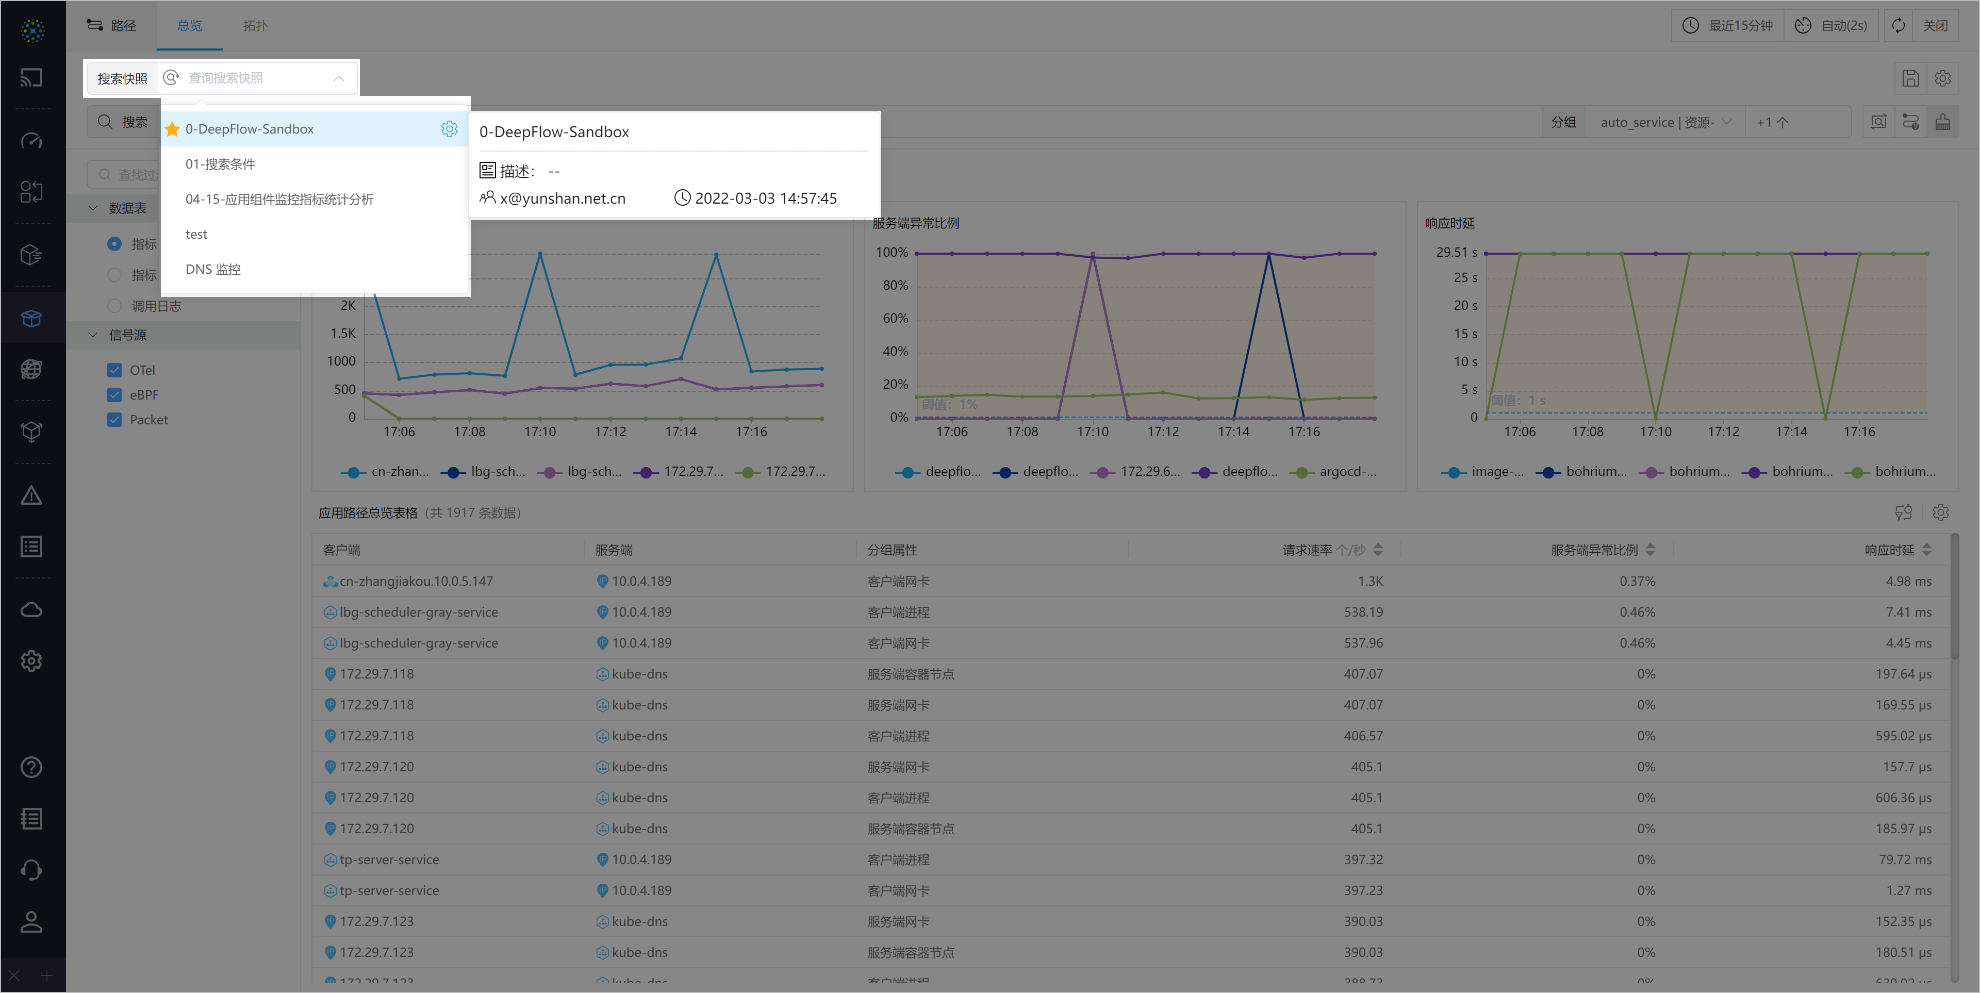Toggle the Packet checkbox

115,420
